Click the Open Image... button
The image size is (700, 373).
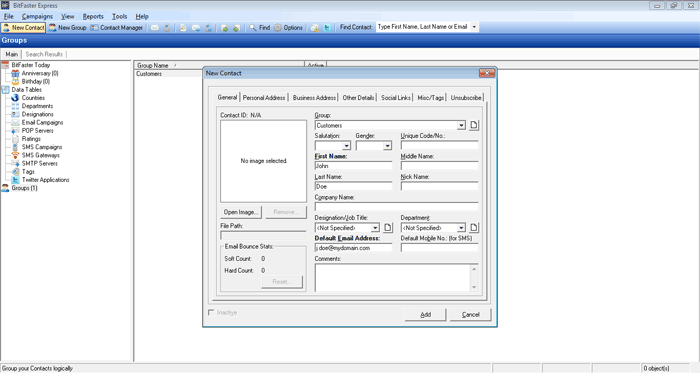(241, 212)
